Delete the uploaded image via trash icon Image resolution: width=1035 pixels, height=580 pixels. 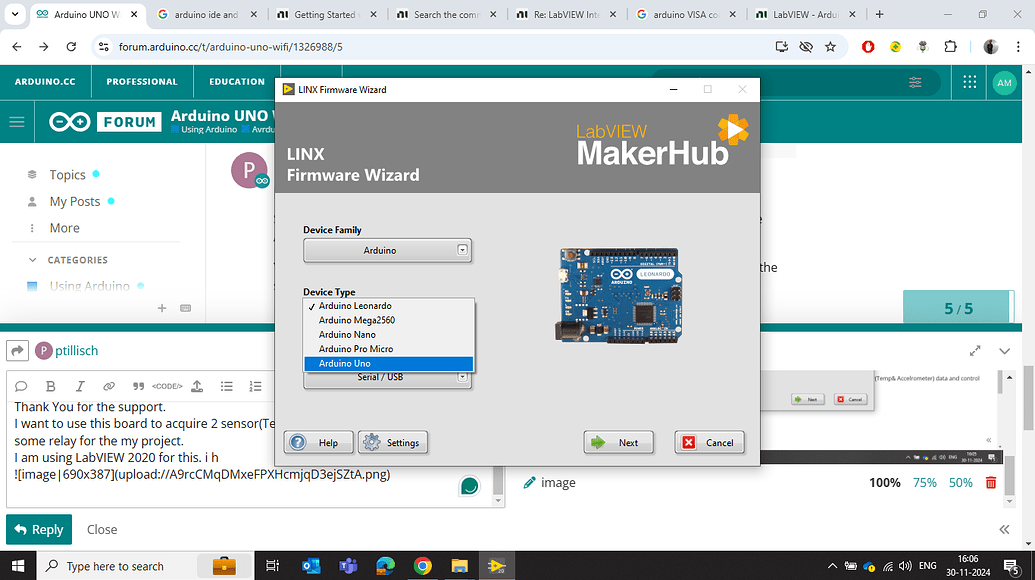(x=990, y=482)
